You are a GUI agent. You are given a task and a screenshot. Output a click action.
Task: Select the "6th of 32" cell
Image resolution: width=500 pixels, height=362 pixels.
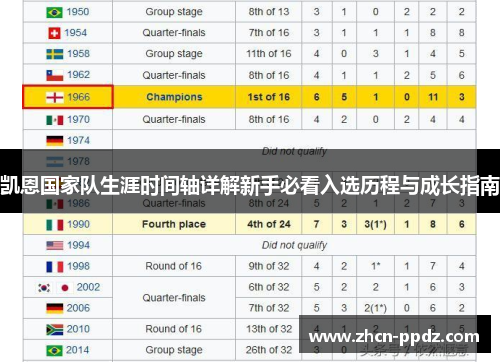tap(269, 287)
